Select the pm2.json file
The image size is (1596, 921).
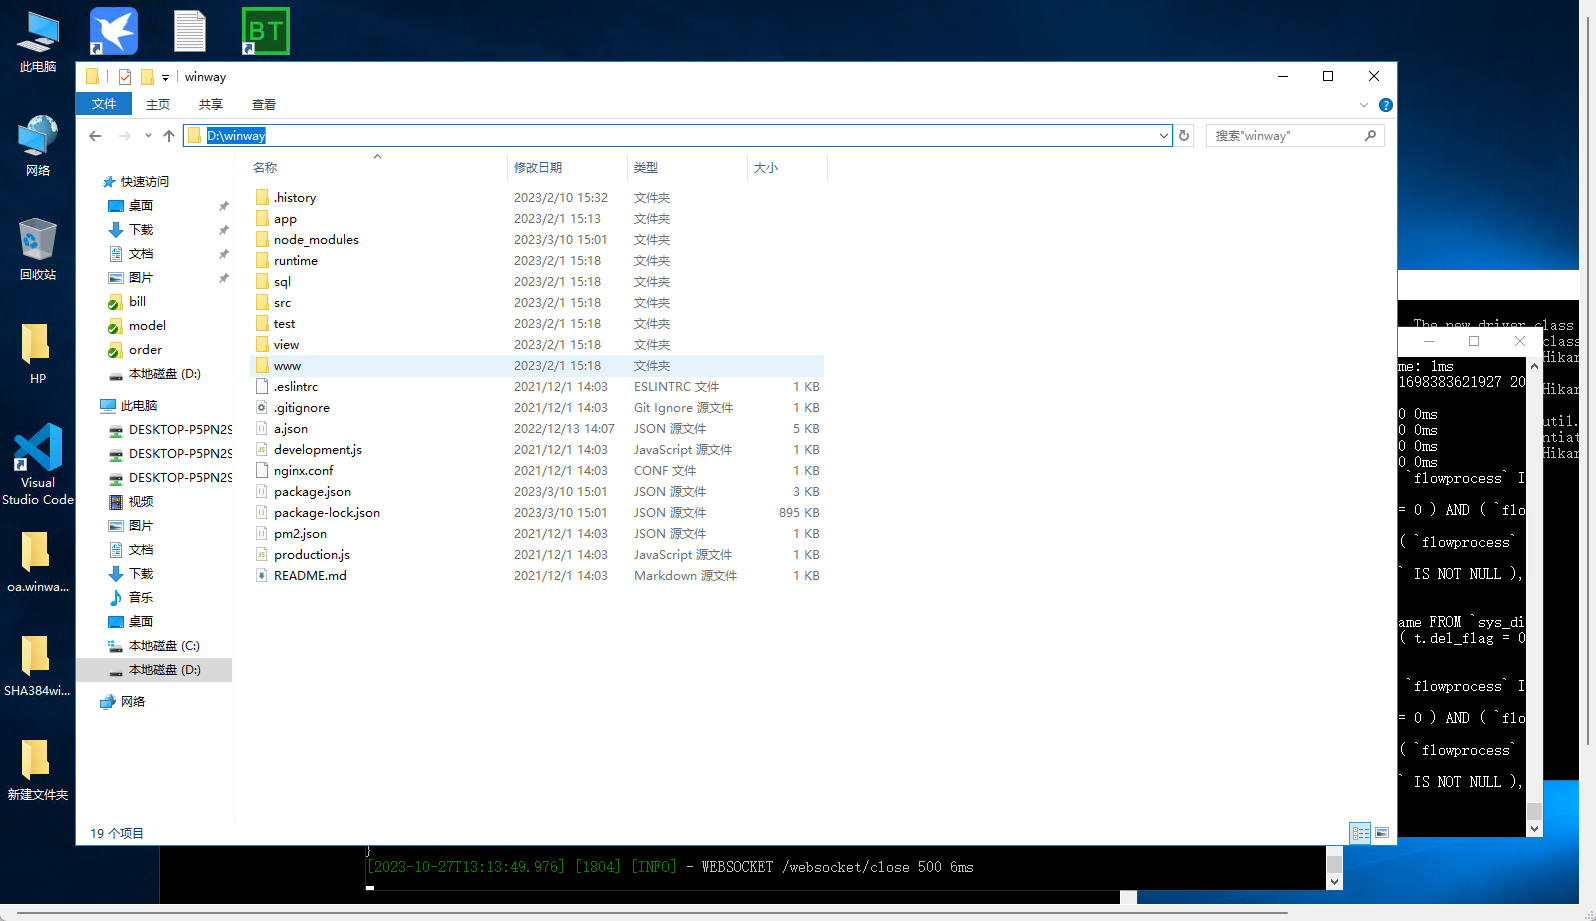click(x=300, y=534)
